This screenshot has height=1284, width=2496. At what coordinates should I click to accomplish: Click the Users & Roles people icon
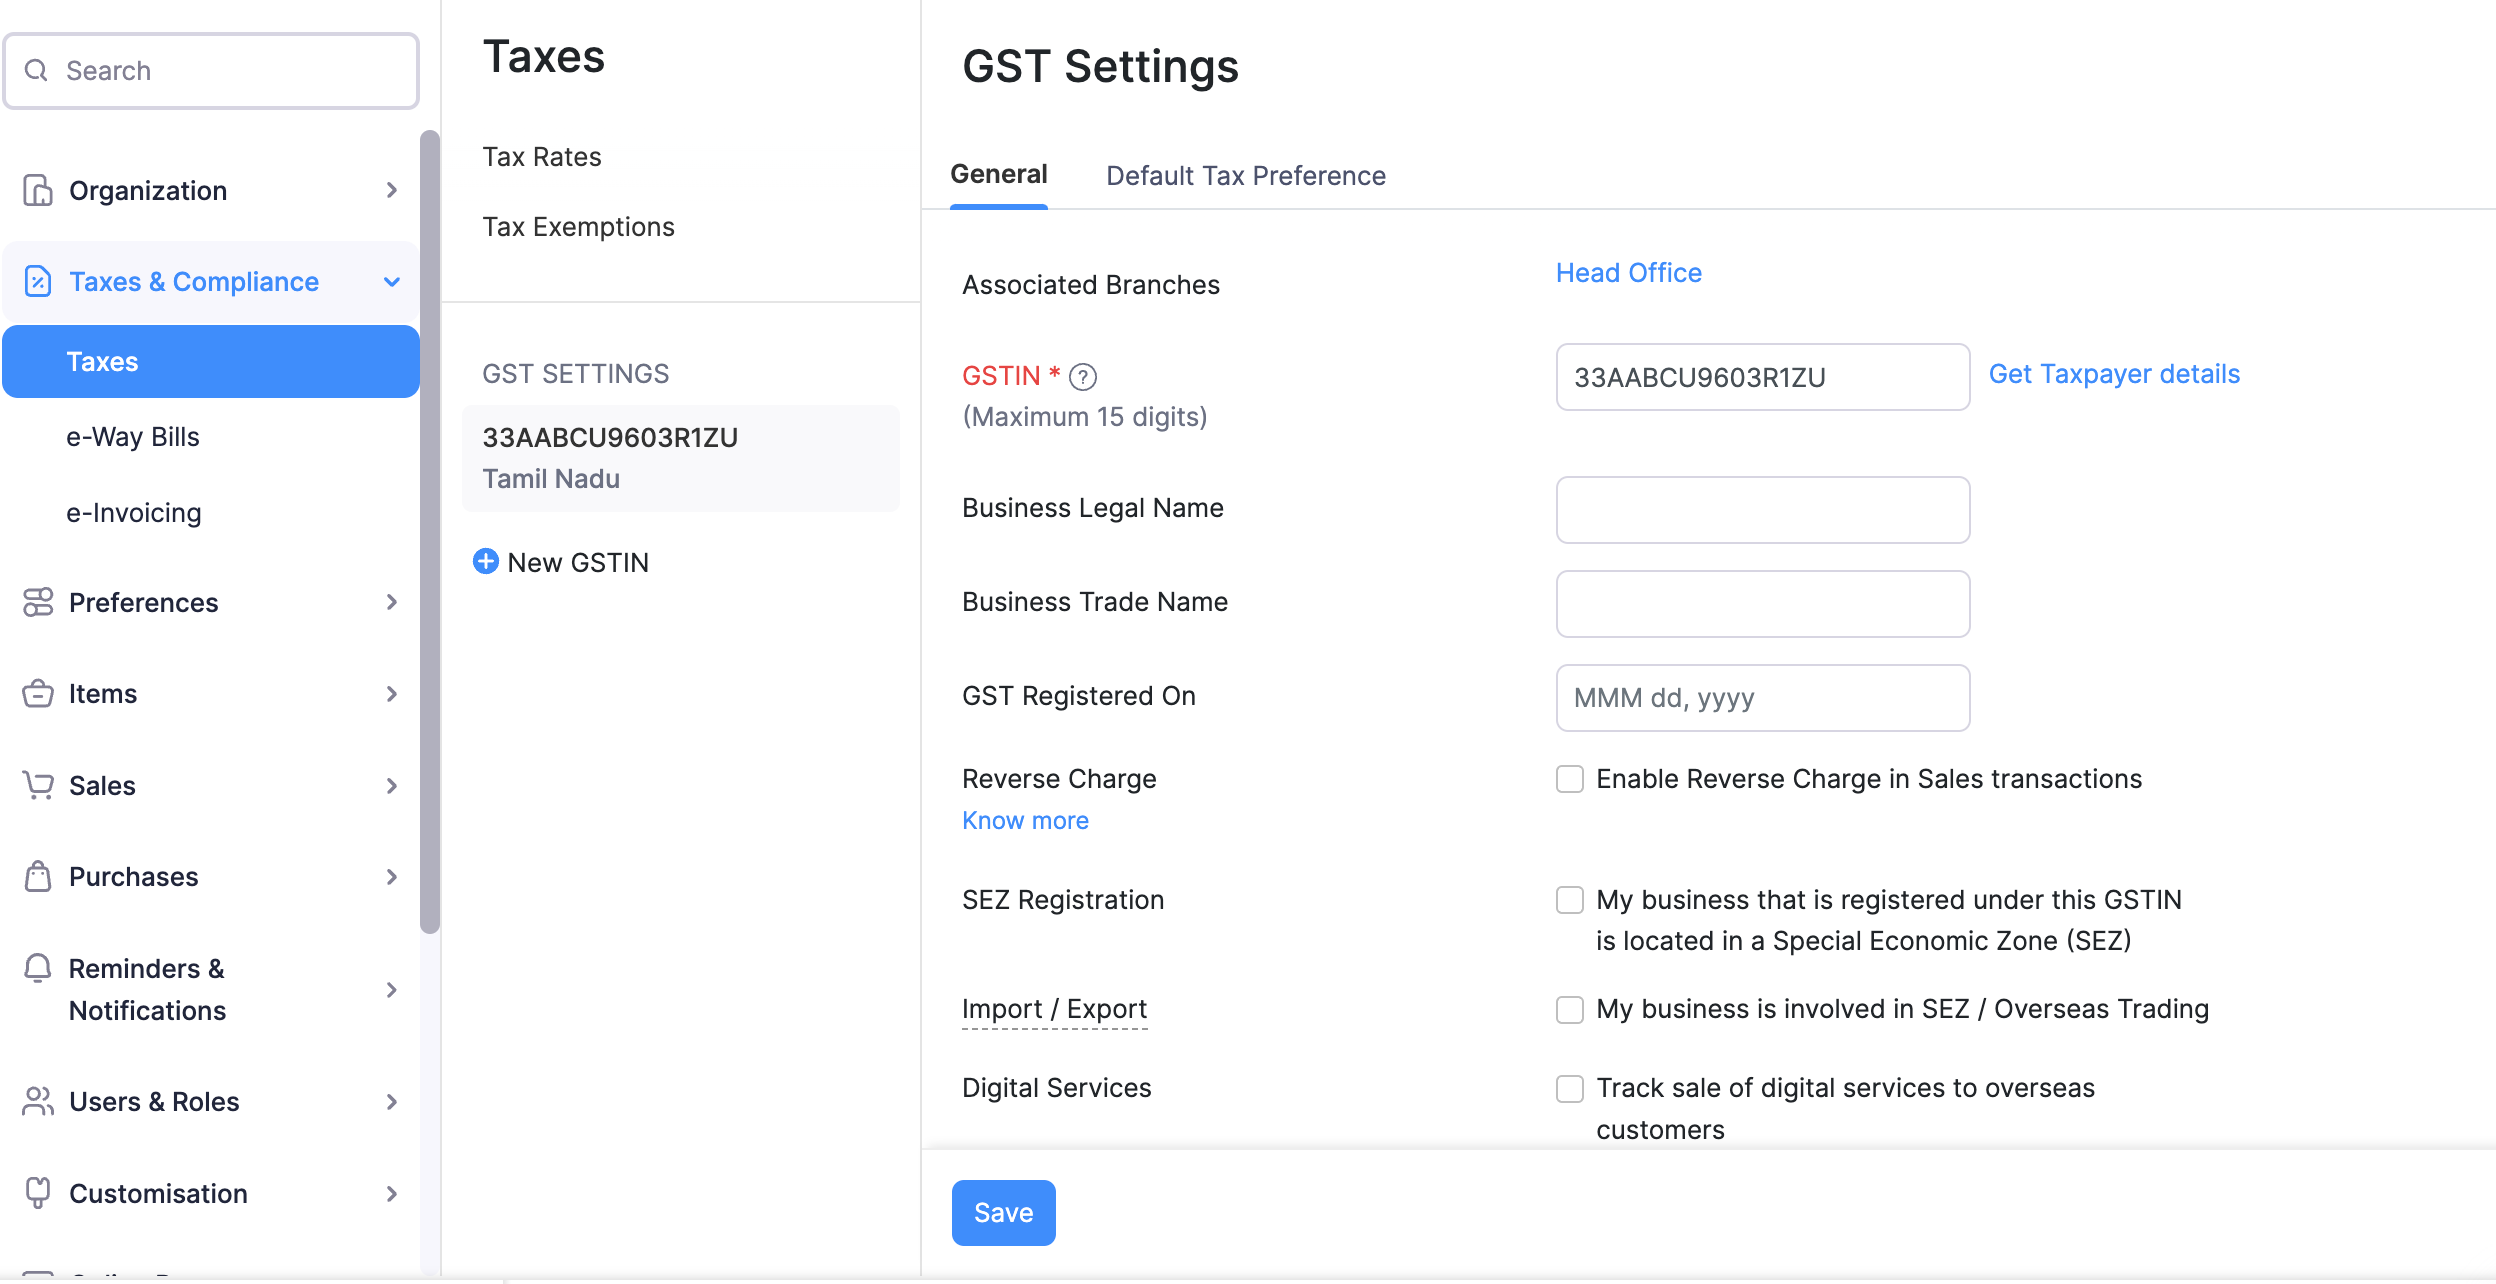[38, 1101]
